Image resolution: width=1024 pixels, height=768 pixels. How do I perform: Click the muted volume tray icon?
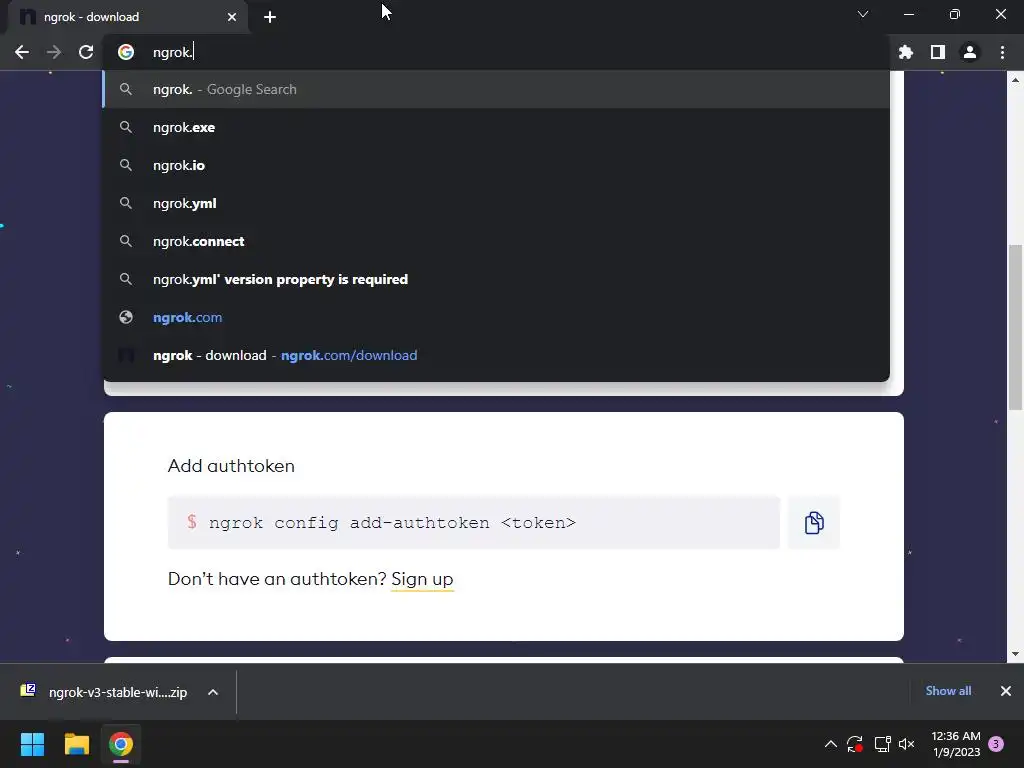point(906,744)
